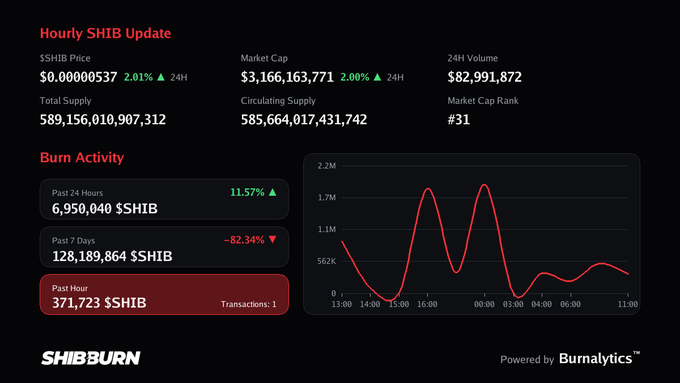Image resolution: width=680 pixels, height=383 pixels.
Task: Click the Market Cap label
Action: pos(264,58)
